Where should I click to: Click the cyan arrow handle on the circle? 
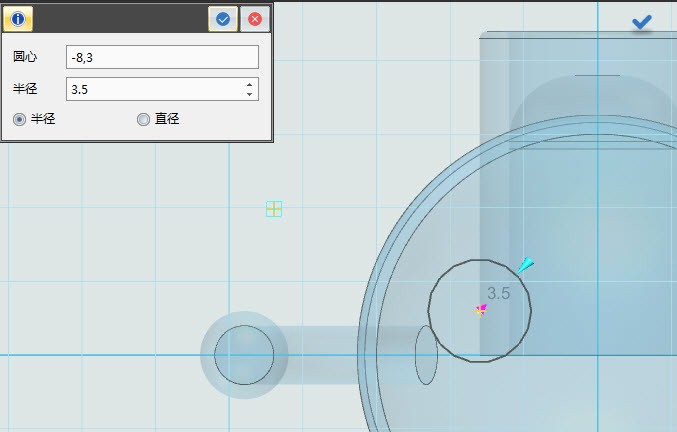tap(525, 265)
